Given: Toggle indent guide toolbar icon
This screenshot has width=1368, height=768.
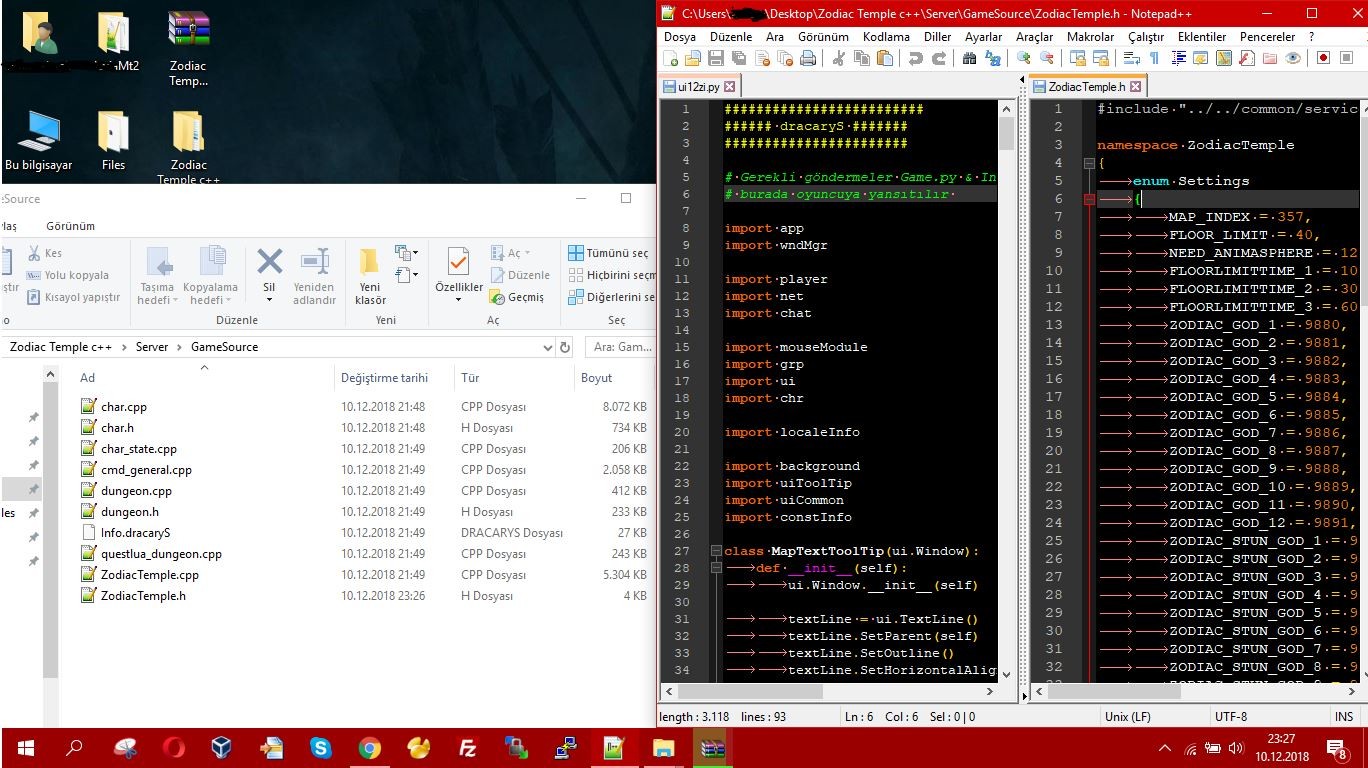Looking at the screenshot, I should [x=1178, y=58].
